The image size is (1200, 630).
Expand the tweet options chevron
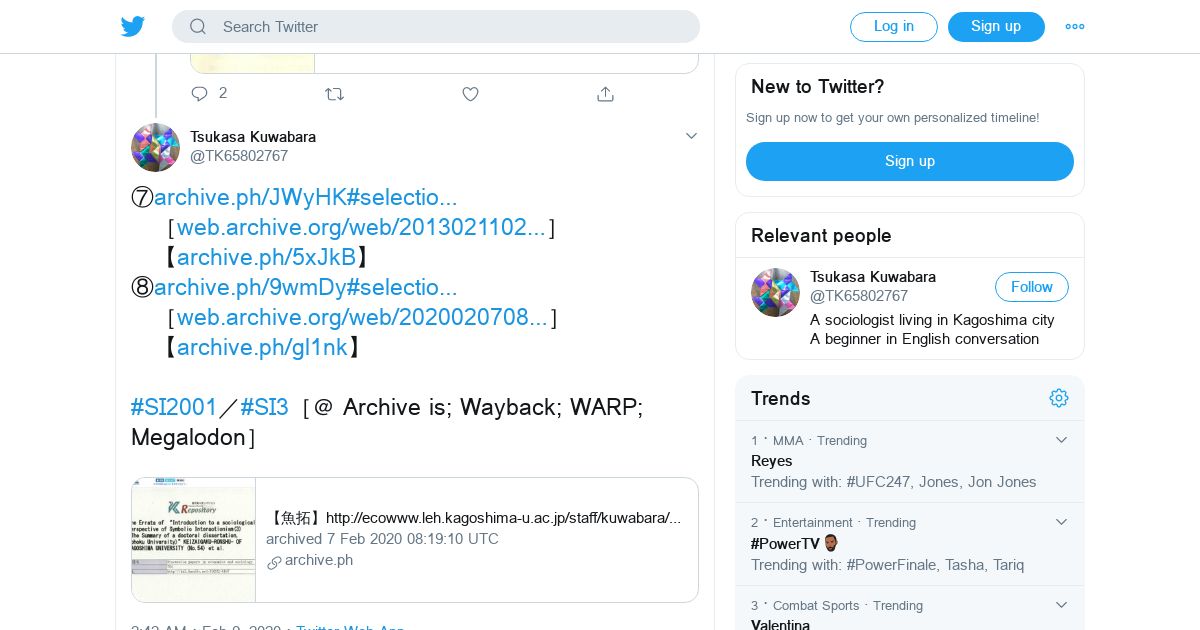pyautogui.click(x=691, y=136)
